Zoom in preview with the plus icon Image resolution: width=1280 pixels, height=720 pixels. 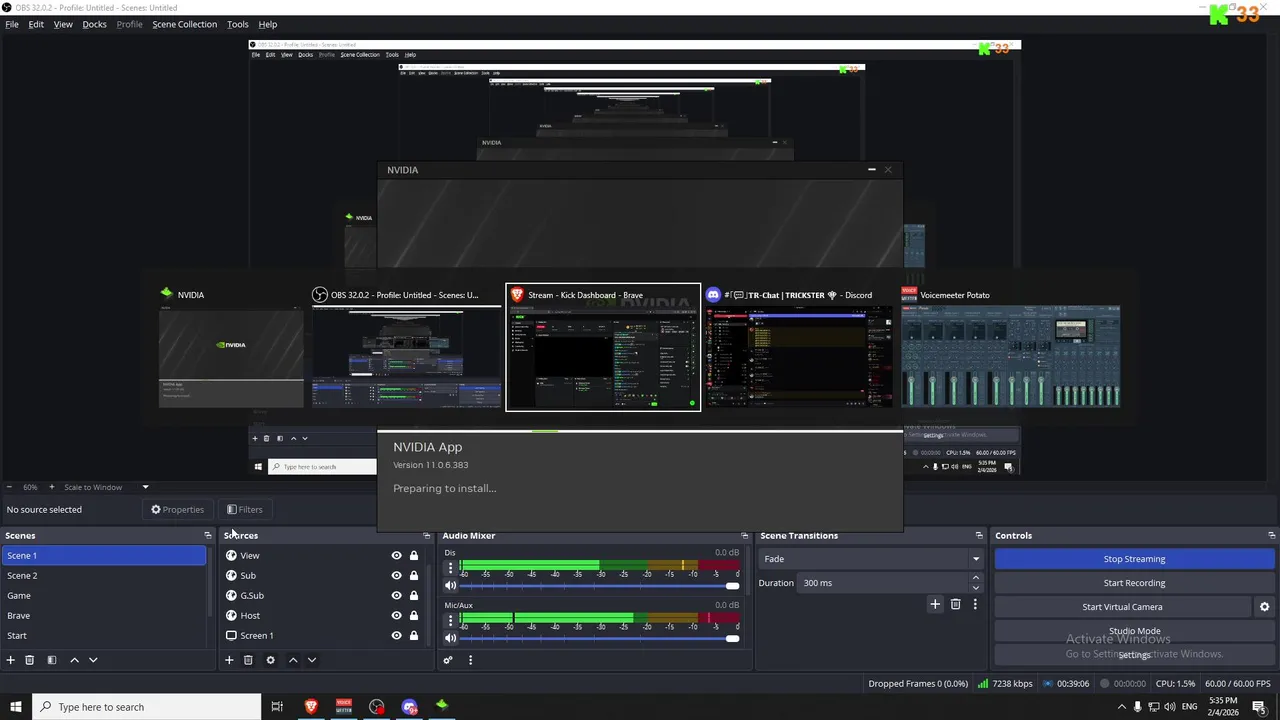click(52, 487)
